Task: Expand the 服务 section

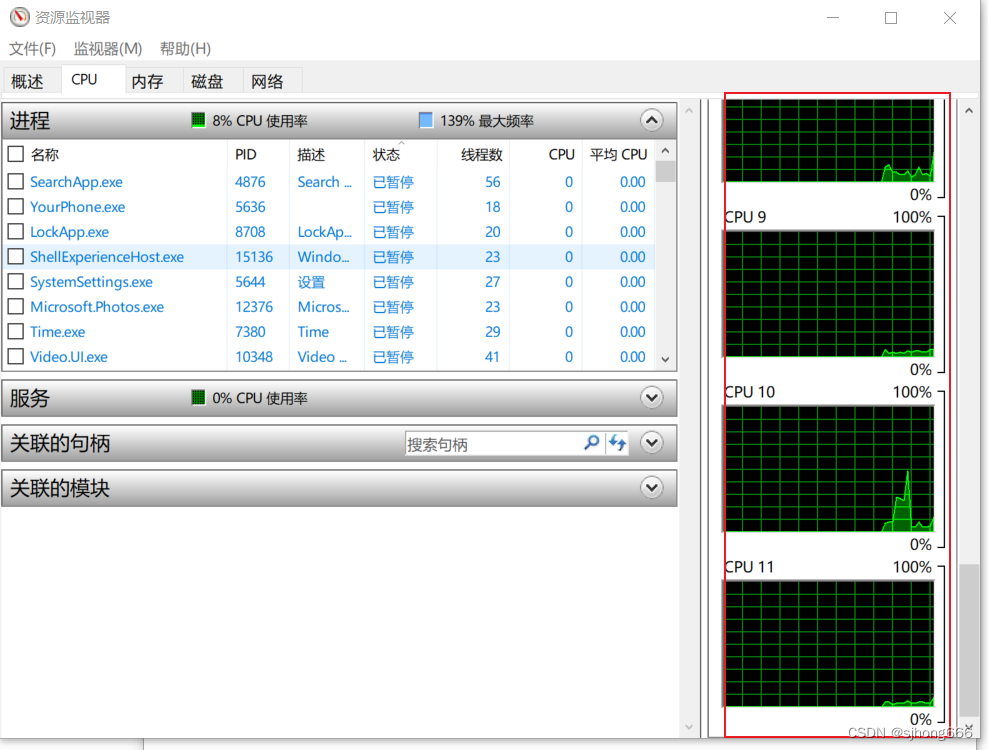Action: point(652,397)
